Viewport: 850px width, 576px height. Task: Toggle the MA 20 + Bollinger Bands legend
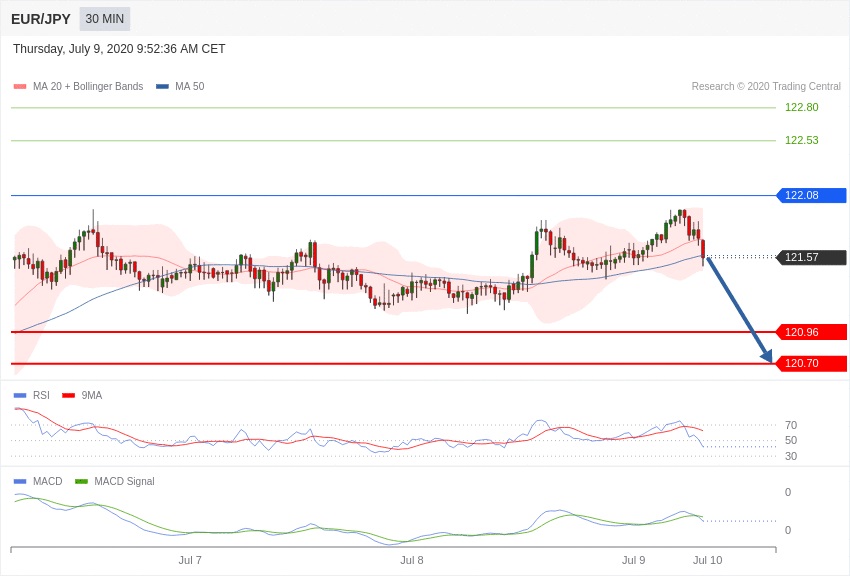coord(87,87)
